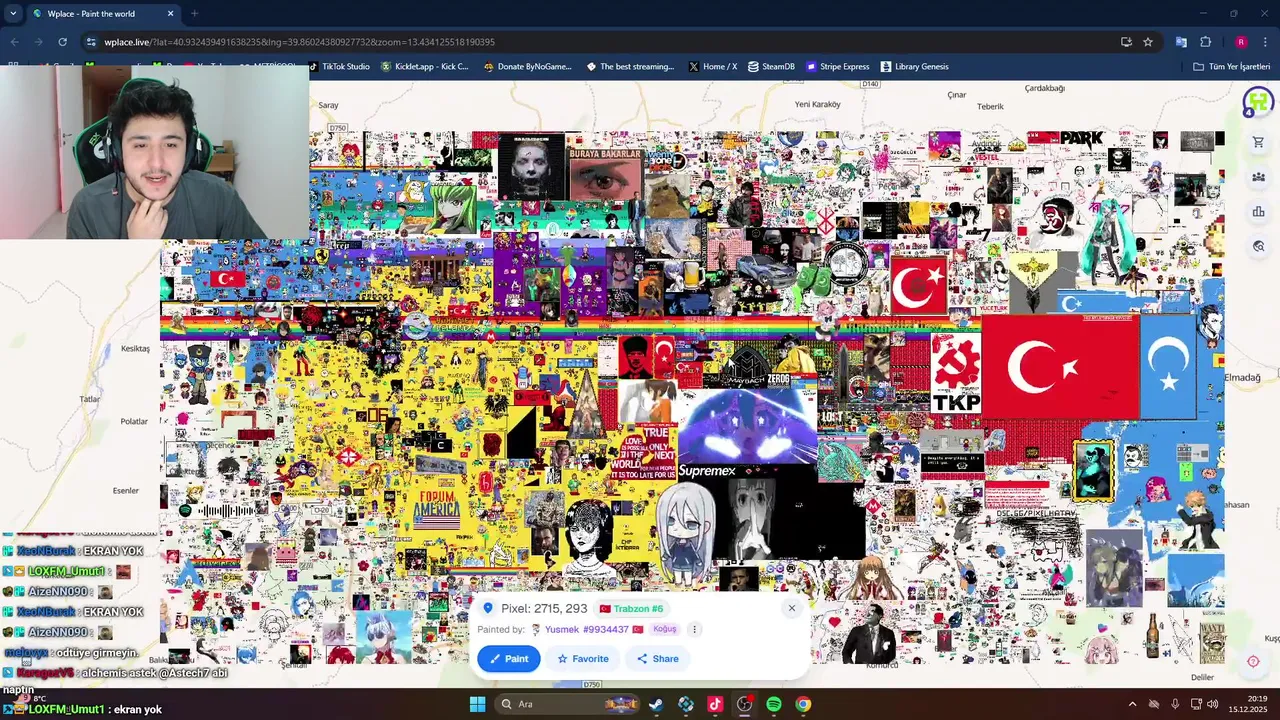Open Tüm Yer İşaretleri bookmarks folder
1280x720 pixels.
coord(1232,67)
